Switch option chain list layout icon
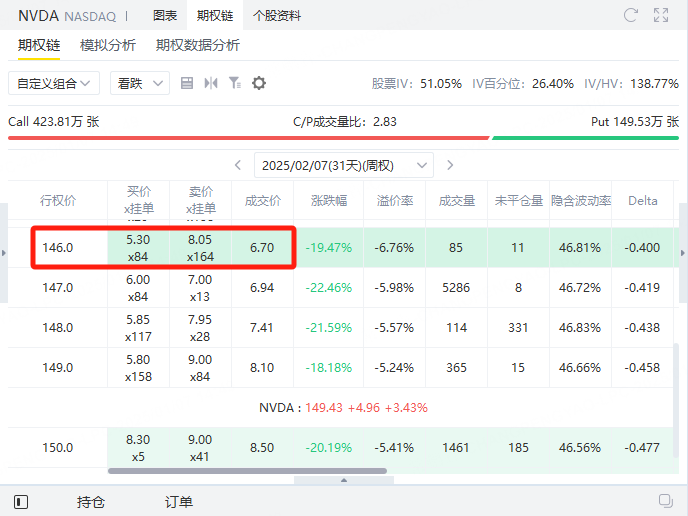 [x=187, y=83]
